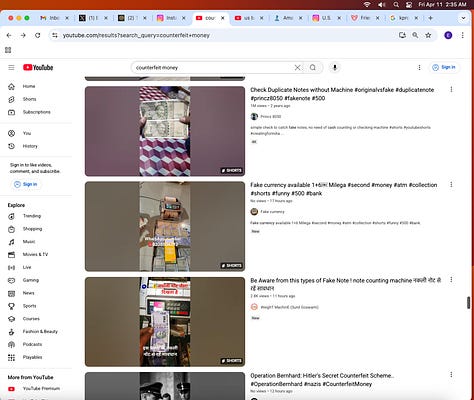
Task: Open options menu for Check Duplicate Notes video
Action: pos(451,89)
